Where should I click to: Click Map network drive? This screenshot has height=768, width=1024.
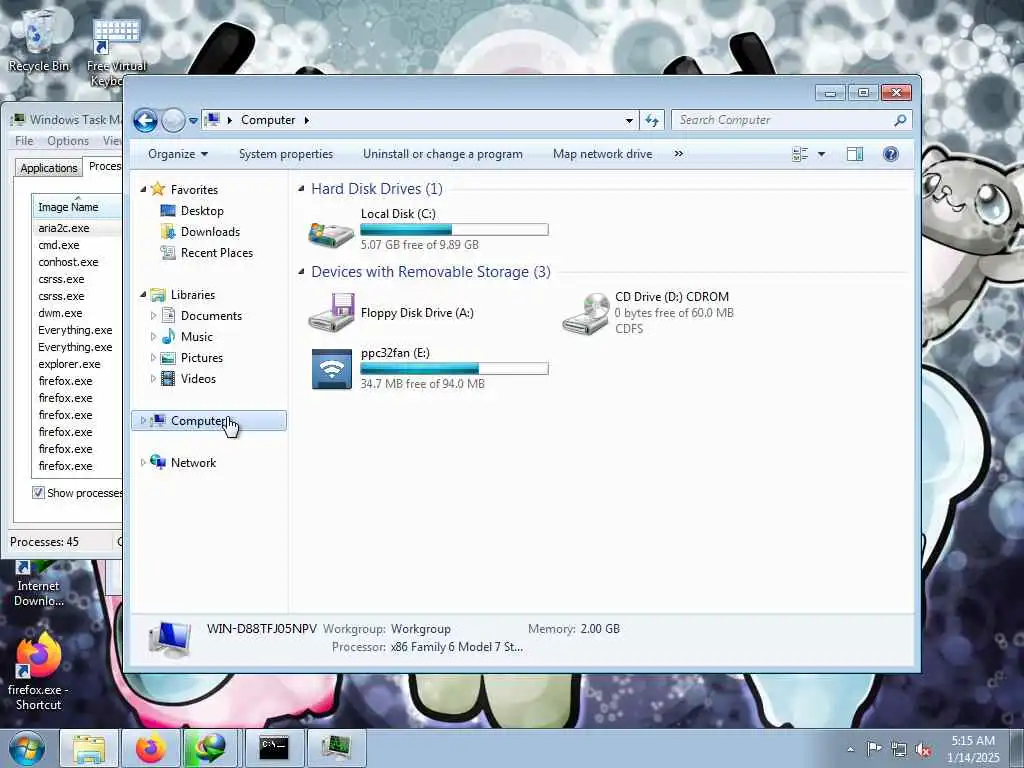coord(602,154)
